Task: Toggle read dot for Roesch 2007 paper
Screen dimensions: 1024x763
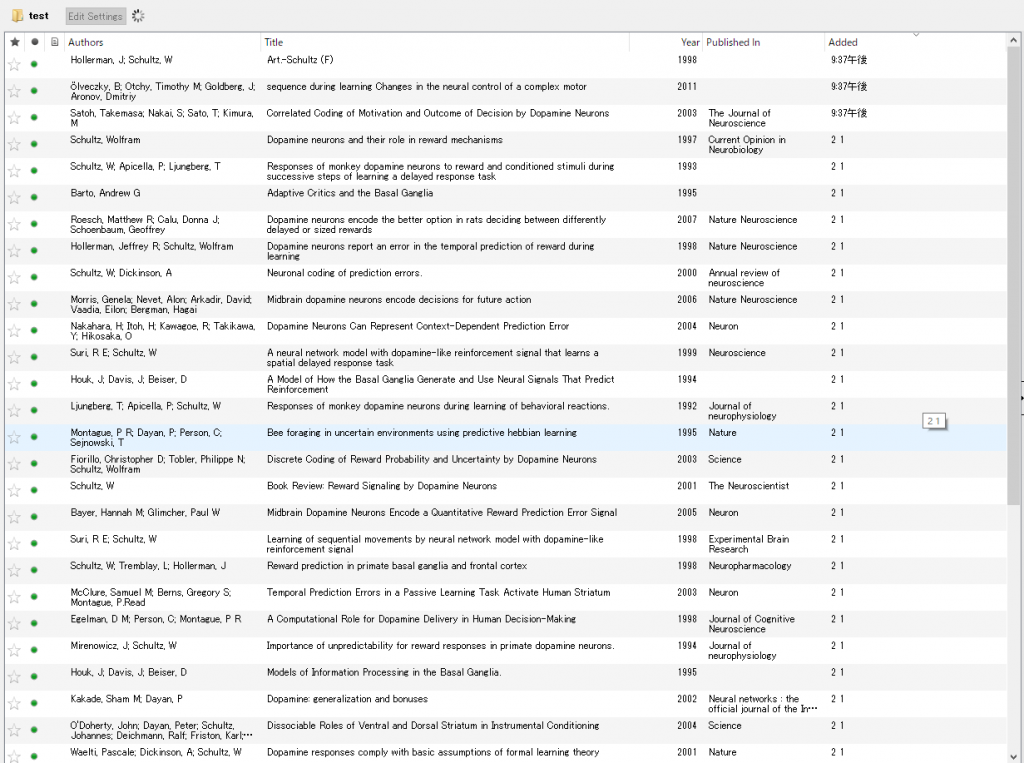Action: (x=34, y=224)
